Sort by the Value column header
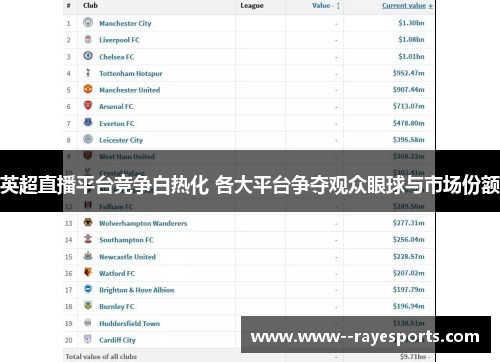This screenshot has height=362, width=500. click(326, 5)
